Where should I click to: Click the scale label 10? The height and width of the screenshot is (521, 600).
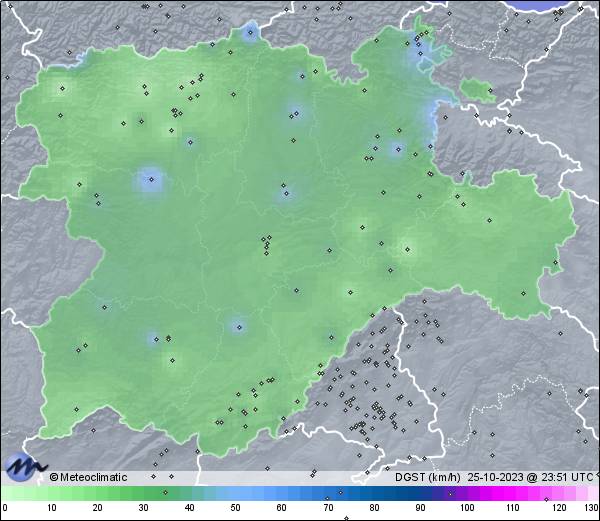click(51, 508)
